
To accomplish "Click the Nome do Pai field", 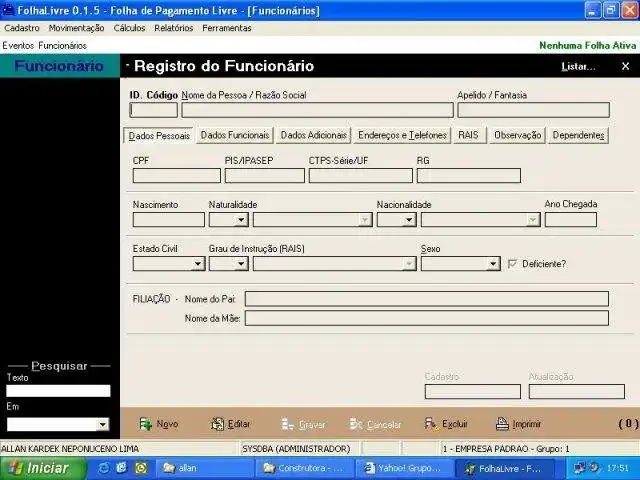I will pyautogui.click(x=427, y=299).
